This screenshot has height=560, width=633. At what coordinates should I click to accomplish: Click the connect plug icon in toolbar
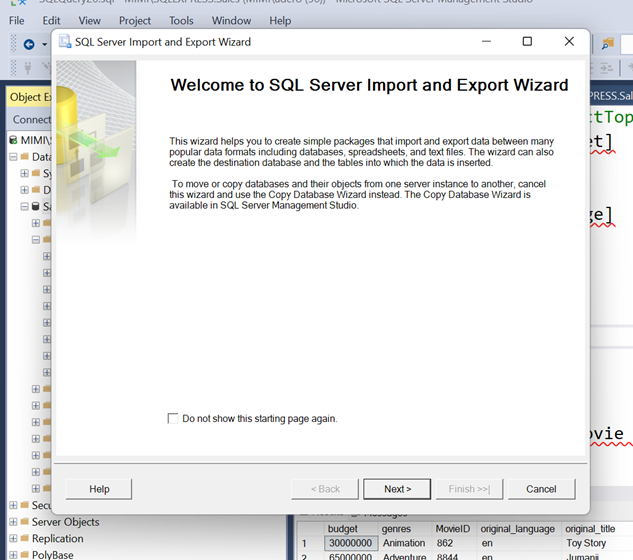click(x=27, y=67)
